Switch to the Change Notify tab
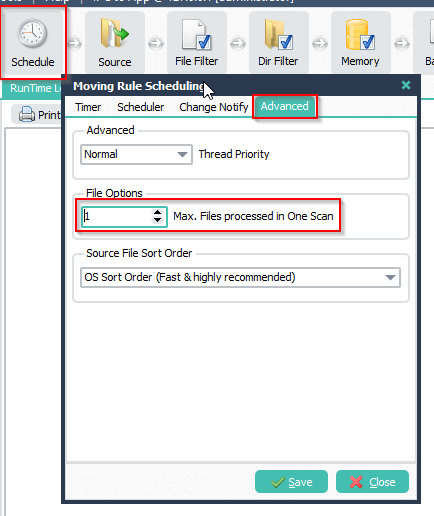Screen dimensions: 434x516 tap(214, 107)
